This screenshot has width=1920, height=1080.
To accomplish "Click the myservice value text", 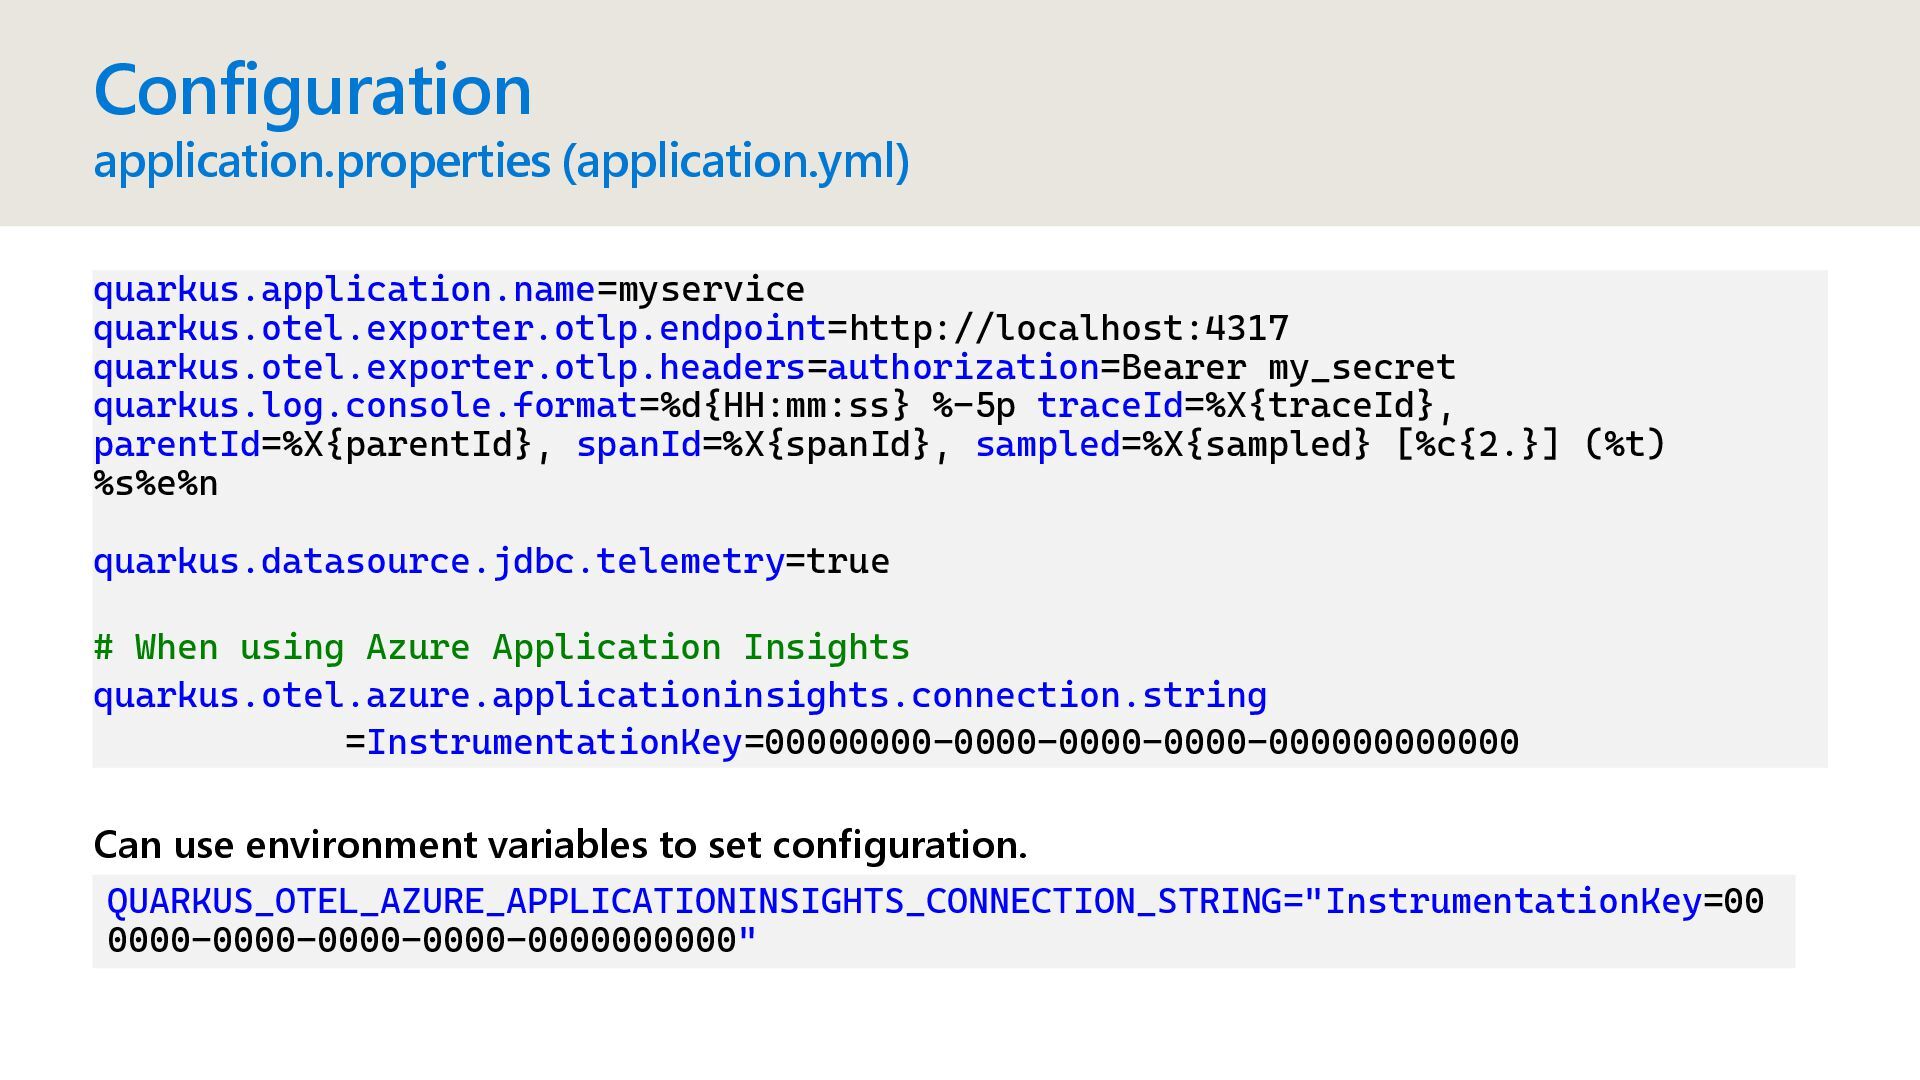I will pyautogui.click(x=711, y=290).
